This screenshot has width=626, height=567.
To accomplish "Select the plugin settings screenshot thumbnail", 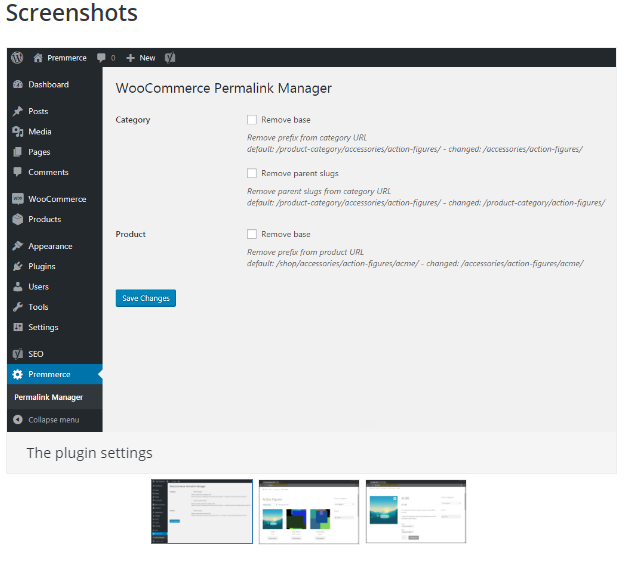I will pos(202,511).
